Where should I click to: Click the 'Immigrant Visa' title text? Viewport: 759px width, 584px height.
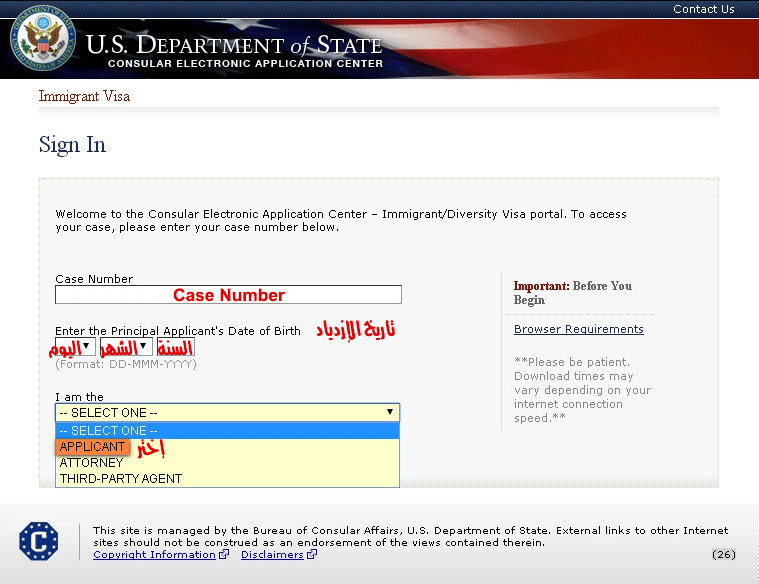[x=84, y=96]
